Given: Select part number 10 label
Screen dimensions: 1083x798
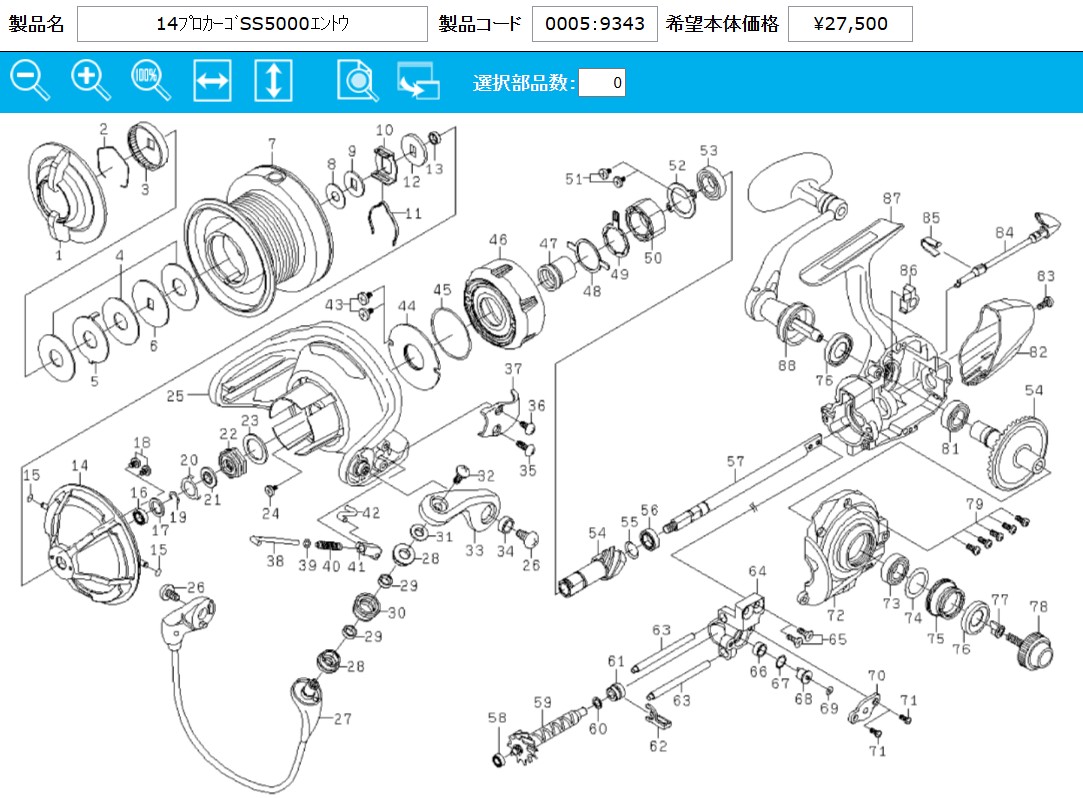Looking at the screenshot, I should (x=385, y=130).
